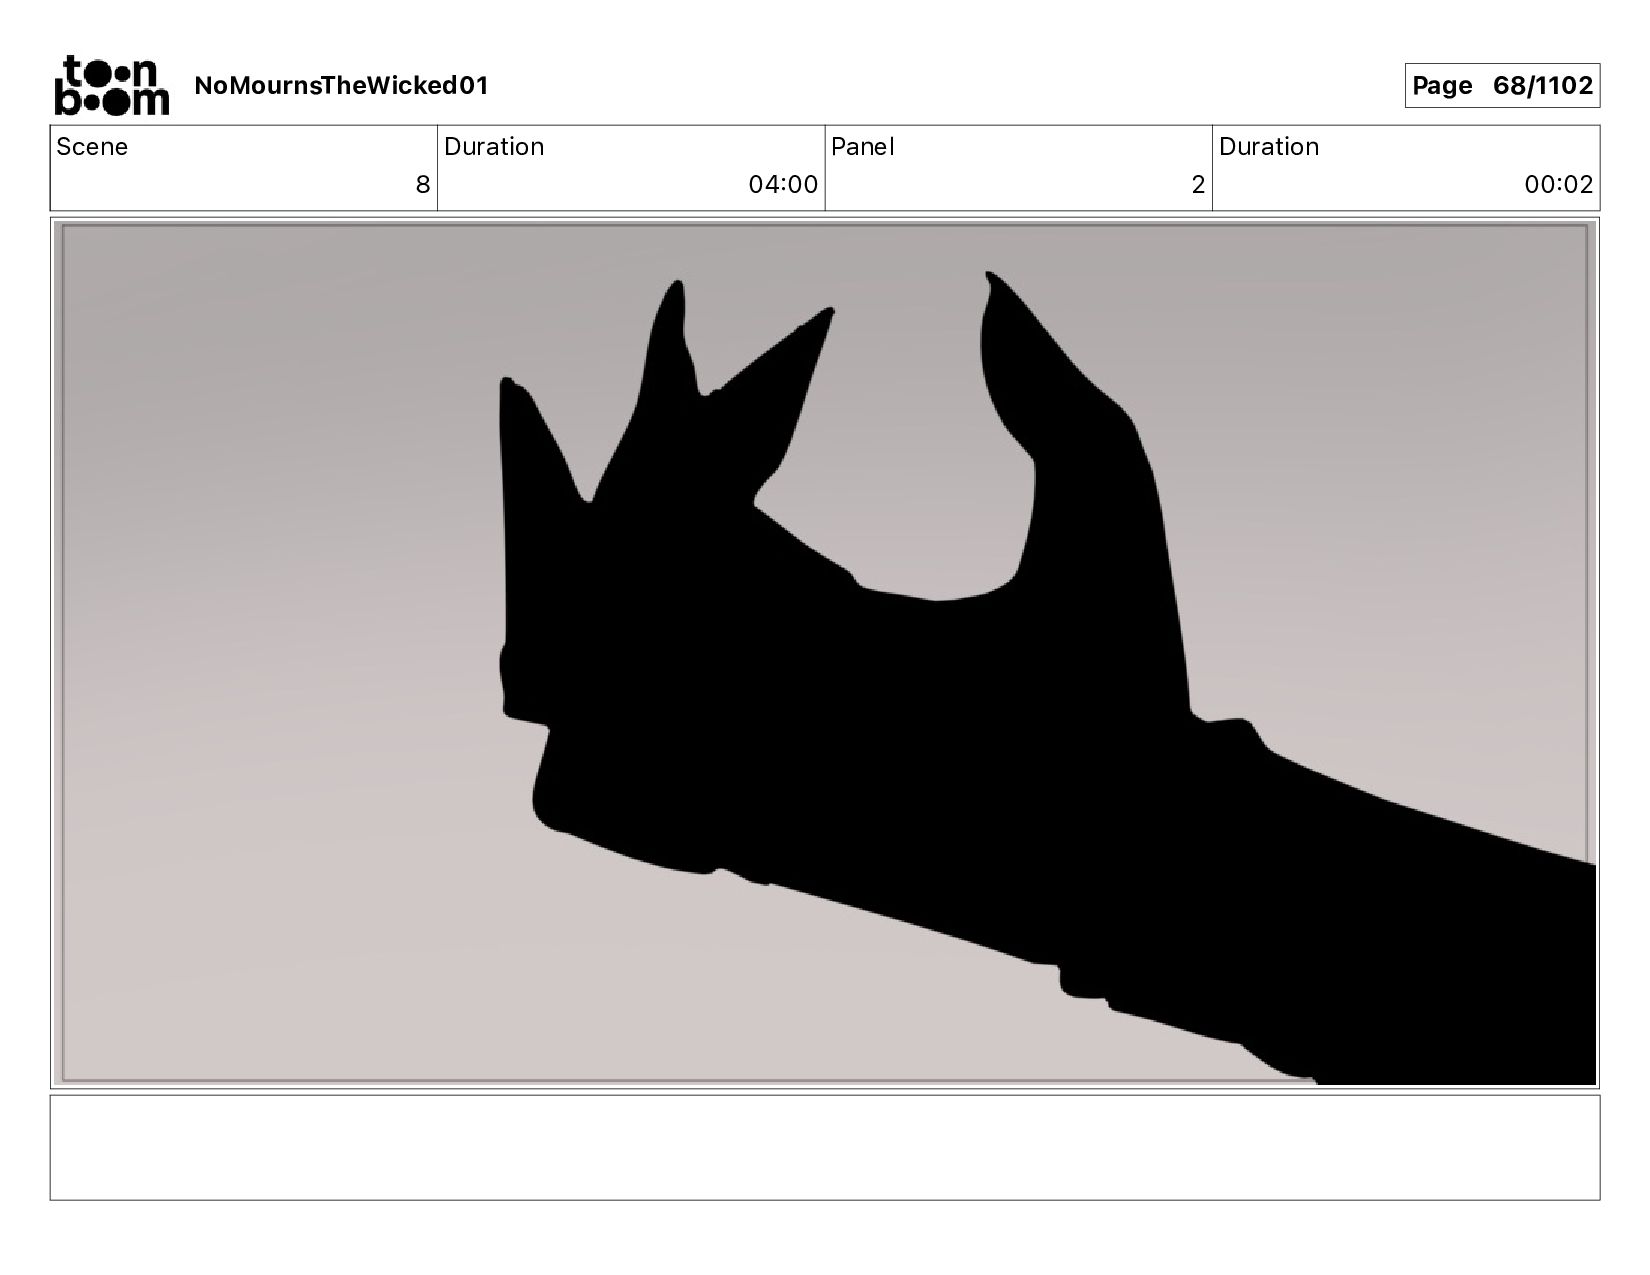This screenshot has height=1275, width=1650.
Task: Click the black silhouette storyboard panel image
Action: 825,653
